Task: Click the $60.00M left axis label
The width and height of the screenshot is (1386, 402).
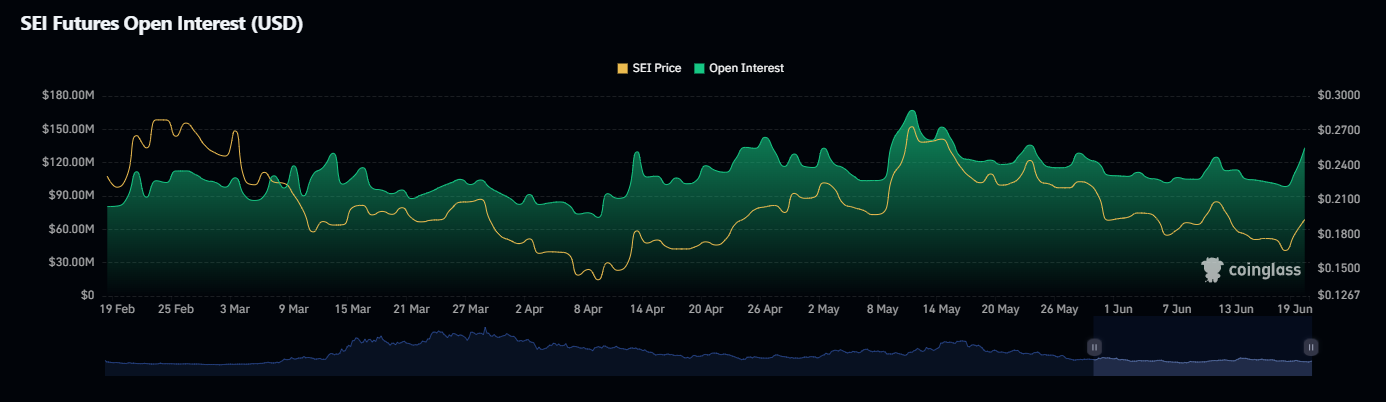Action: tap(71, 229)
